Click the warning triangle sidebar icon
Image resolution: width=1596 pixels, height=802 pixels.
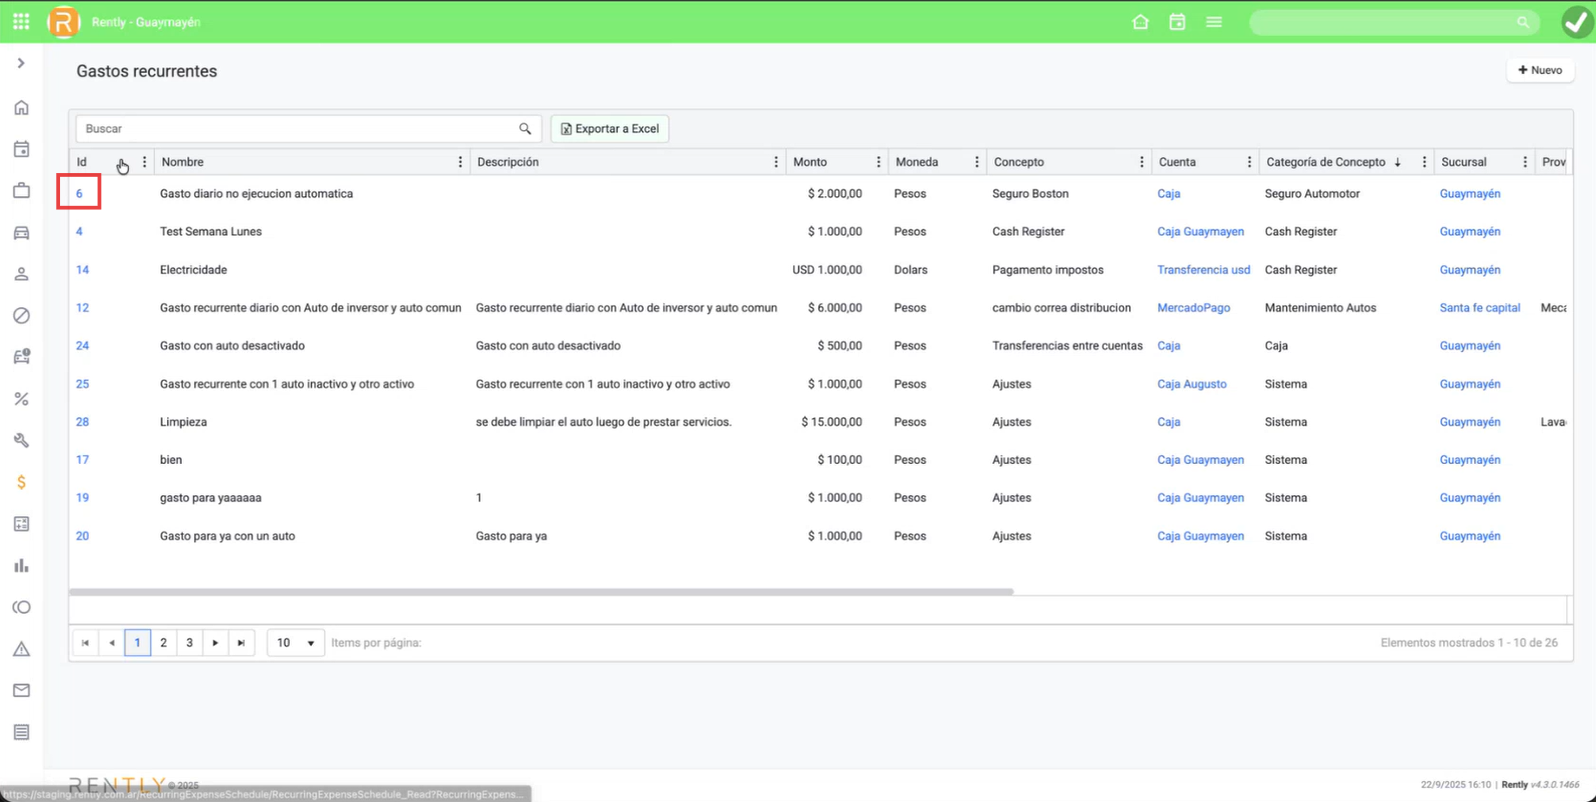coord(21,649)
